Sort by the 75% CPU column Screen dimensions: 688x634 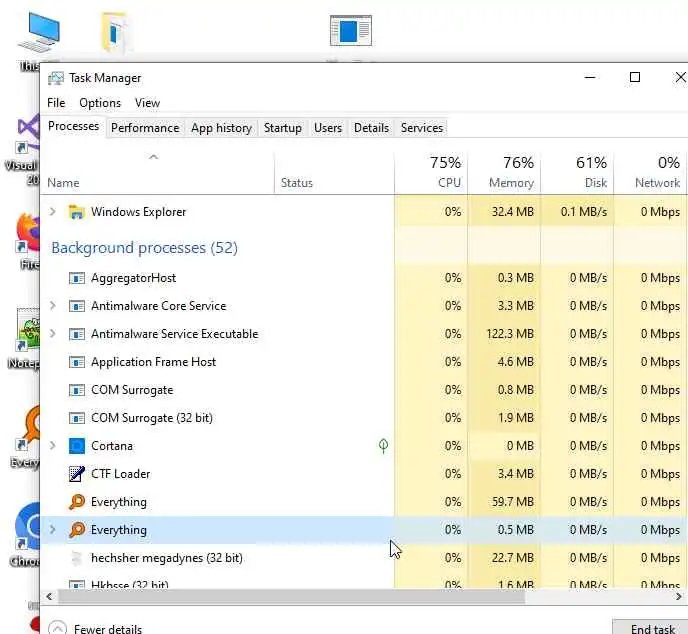click(431, 174)
